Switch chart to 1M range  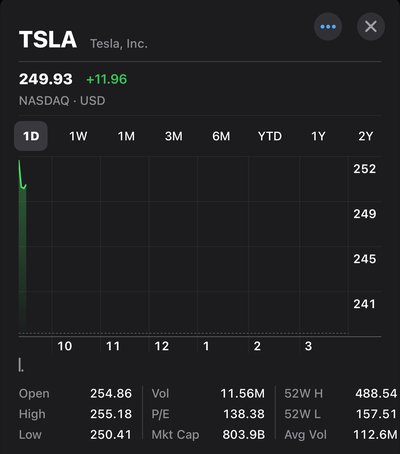coord(126,136)
